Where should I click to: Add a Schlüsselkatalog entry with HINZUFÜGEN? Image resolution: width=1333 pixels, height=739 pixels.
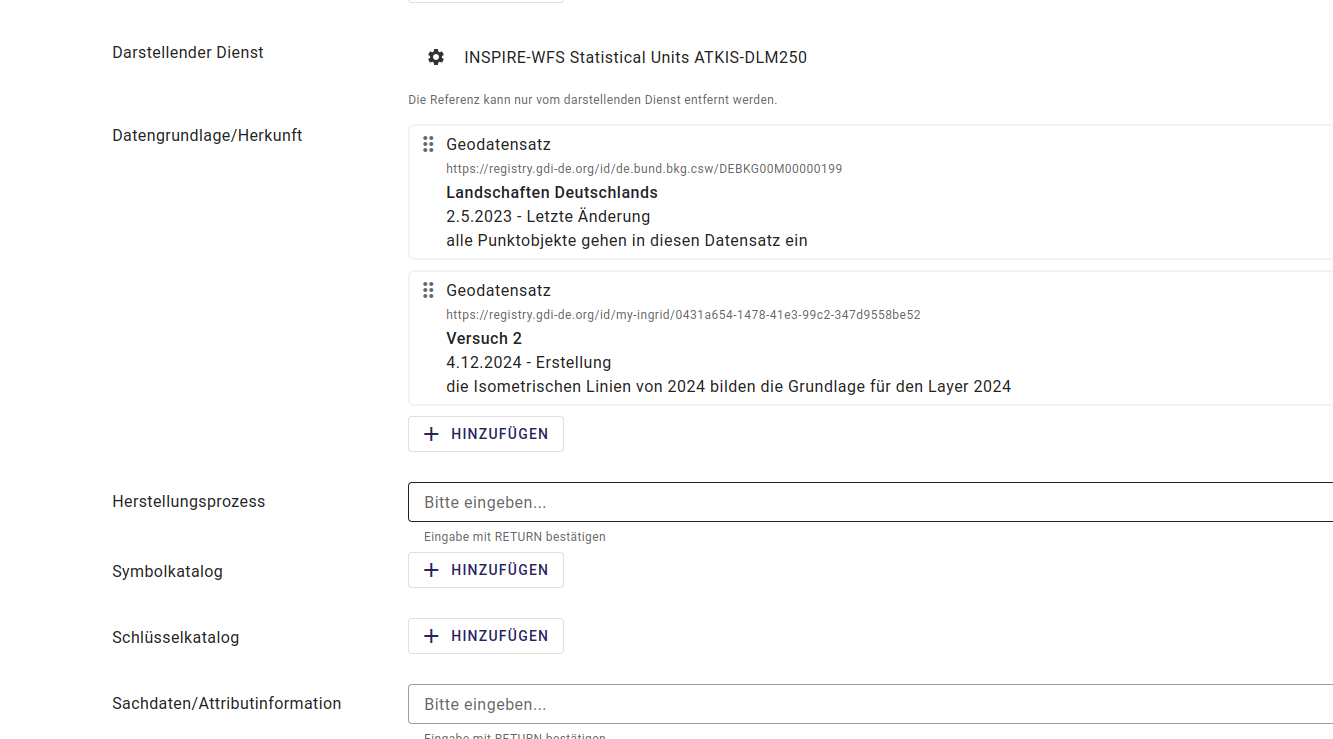click(x=485, y=635)
